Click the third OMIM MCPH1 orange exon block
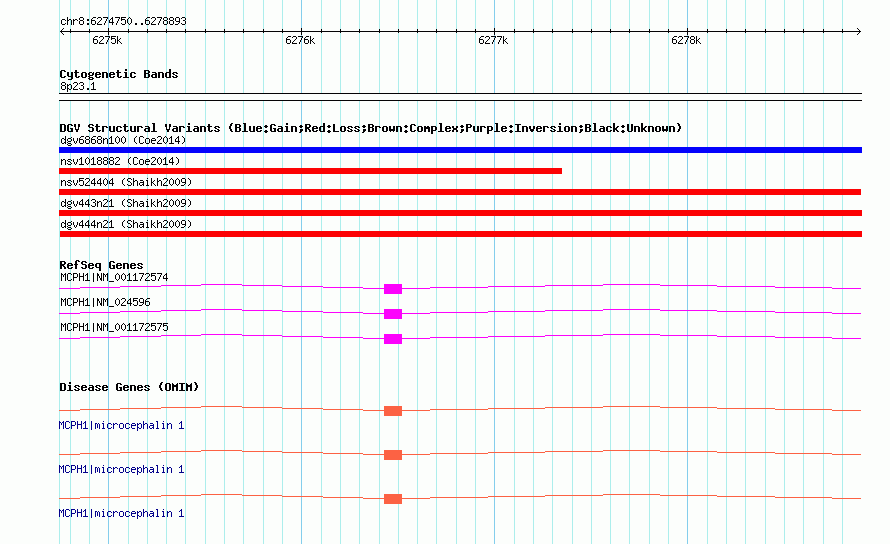Screen dimensions: 890x544 point(393,499)
